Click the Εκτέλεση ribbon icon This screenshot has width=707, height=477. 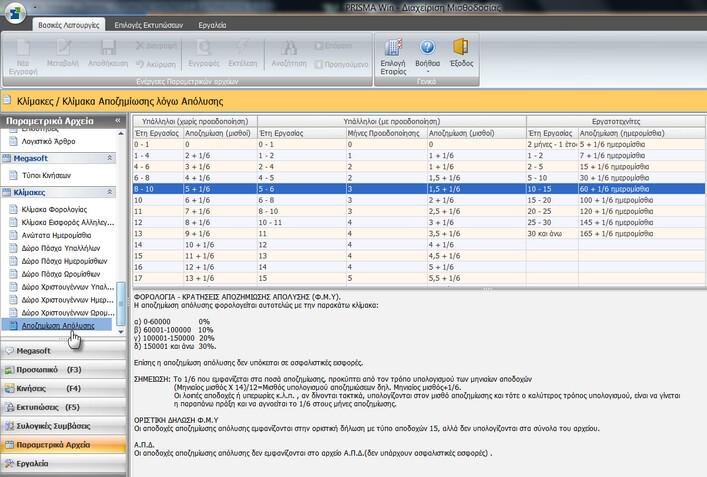(243, 48)
